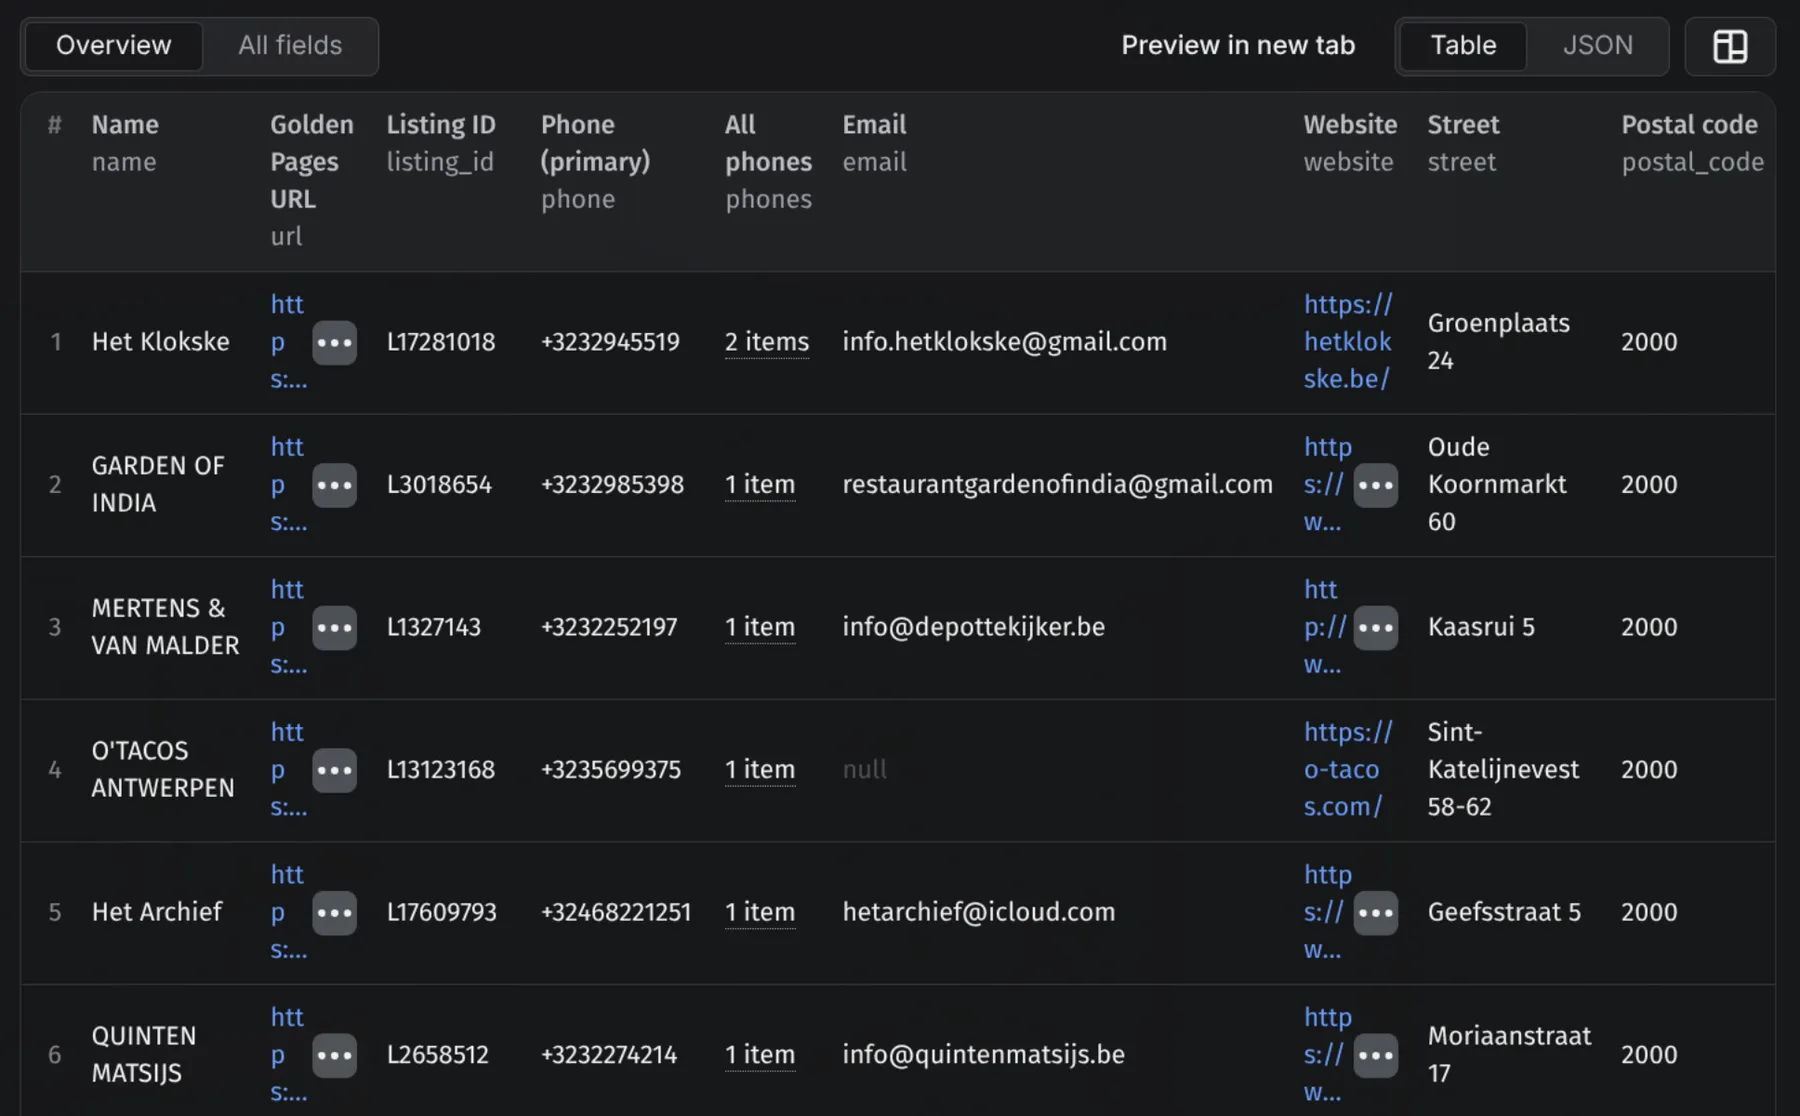Select street cell Groenplaats 24
Viewport: 1800px width, 1116px height.
tap(1499, 342)
